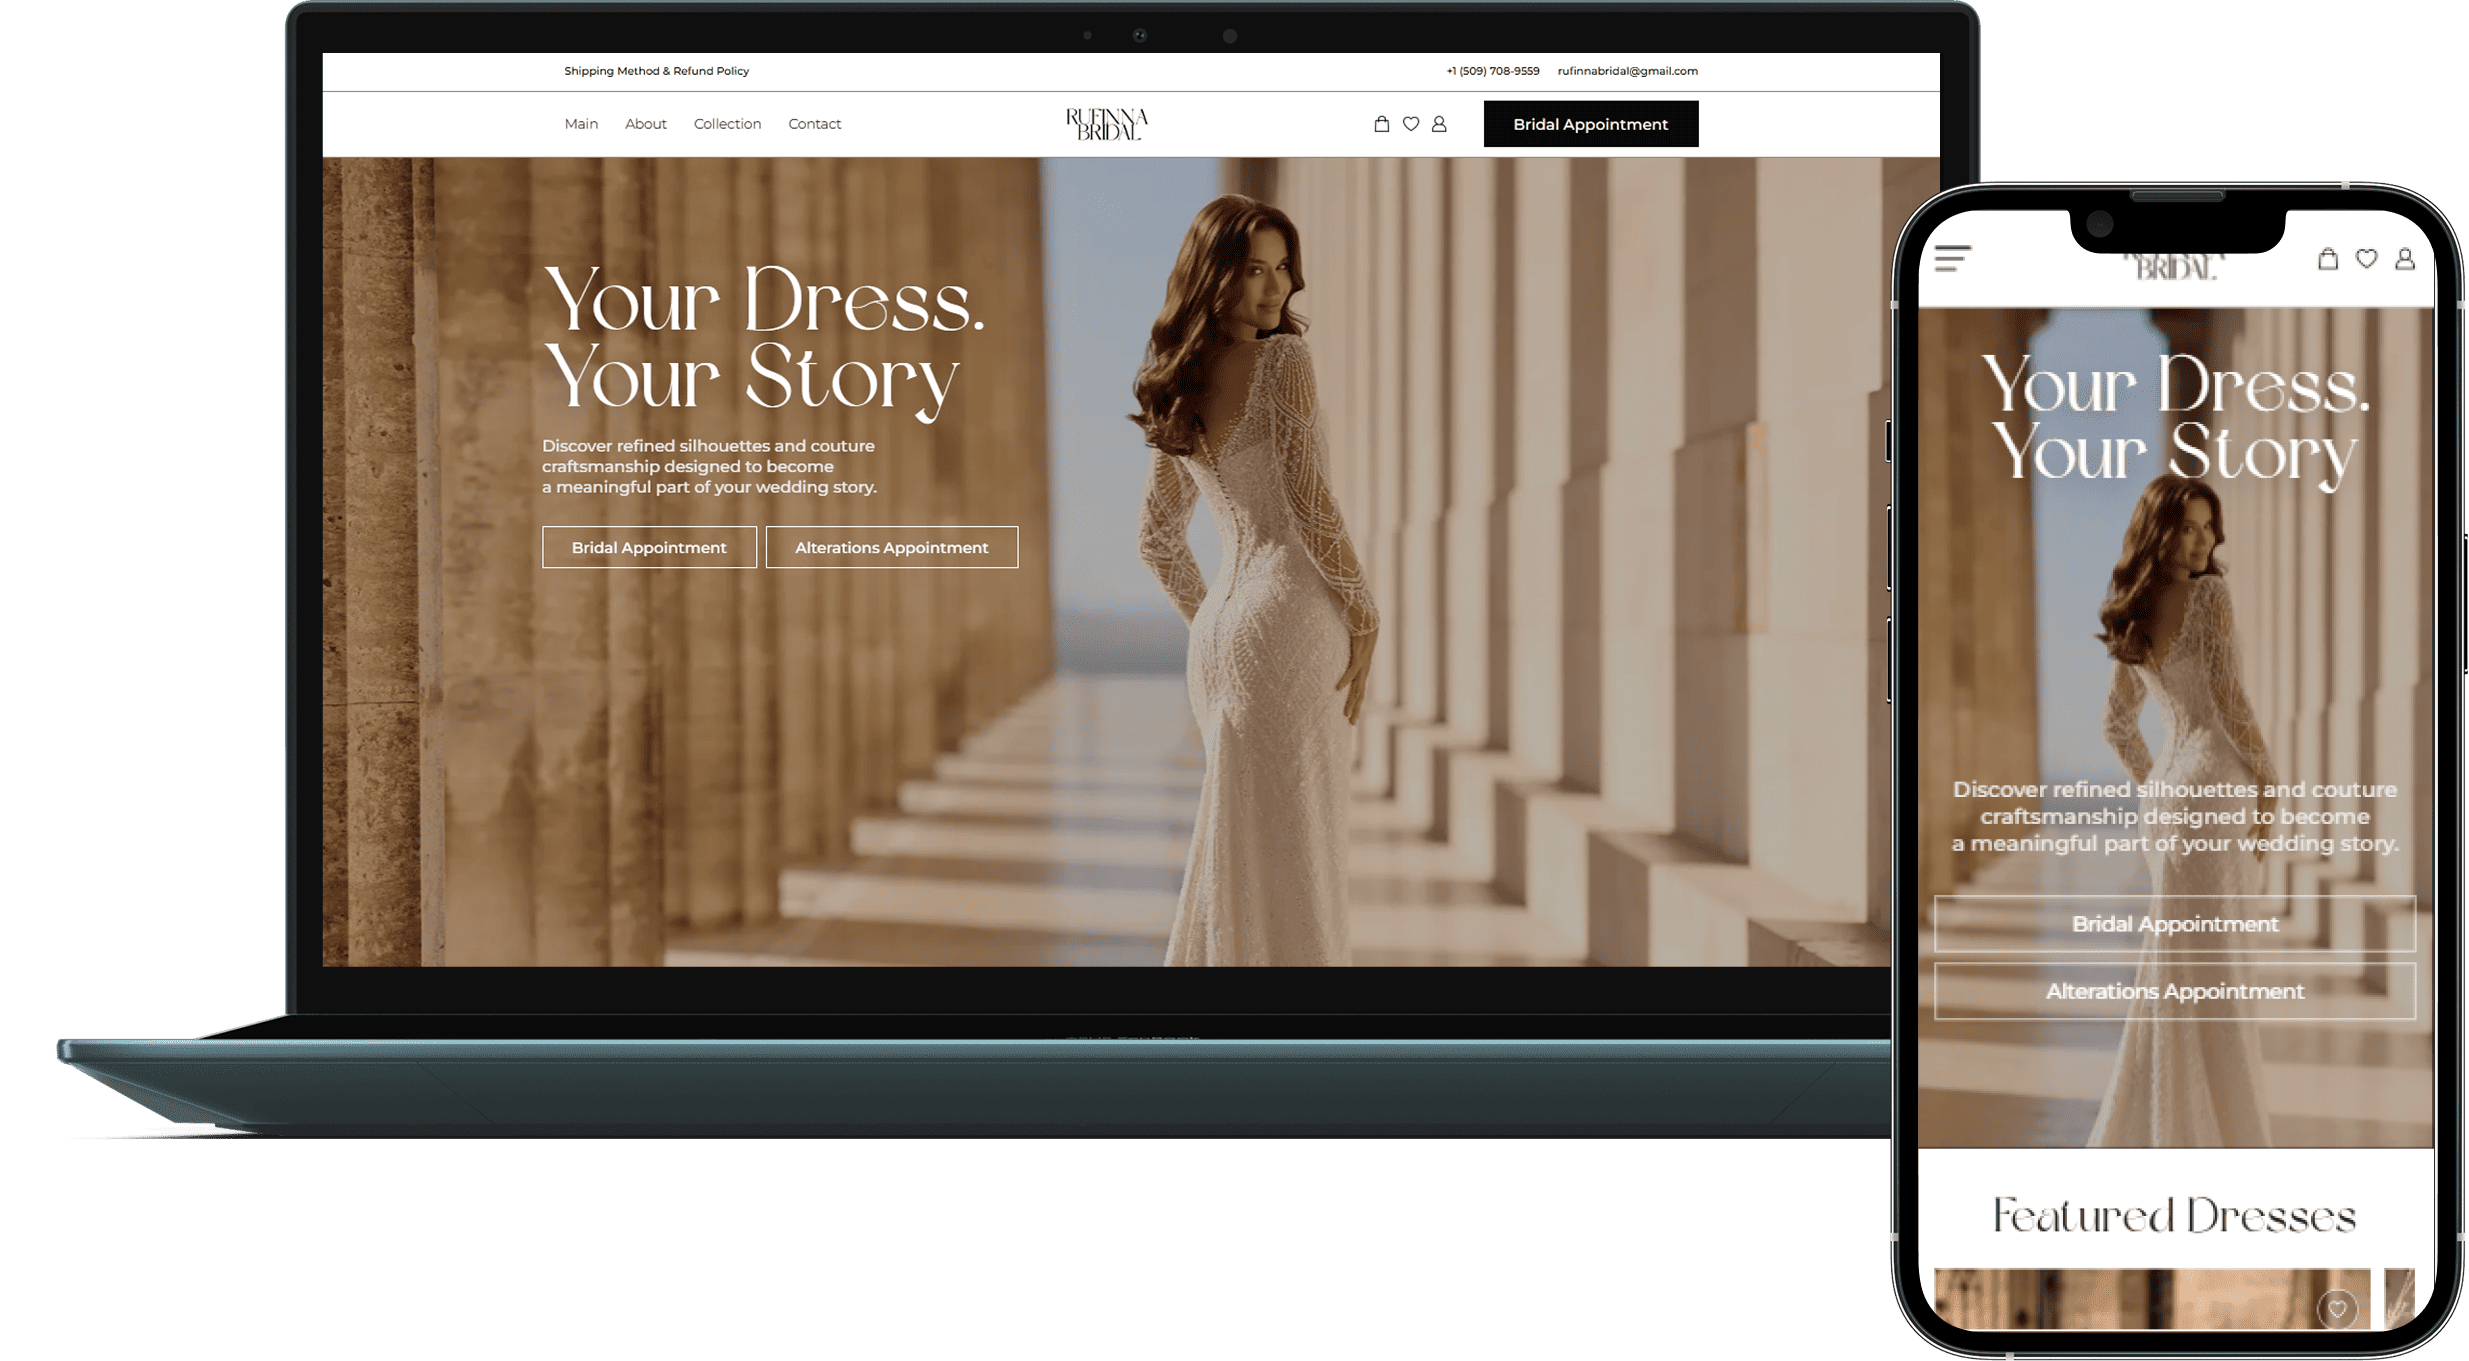Open Shipping Method & Refund Policy link
The width and height of the screenshot is (2469, 1361).
coord(656,71)
